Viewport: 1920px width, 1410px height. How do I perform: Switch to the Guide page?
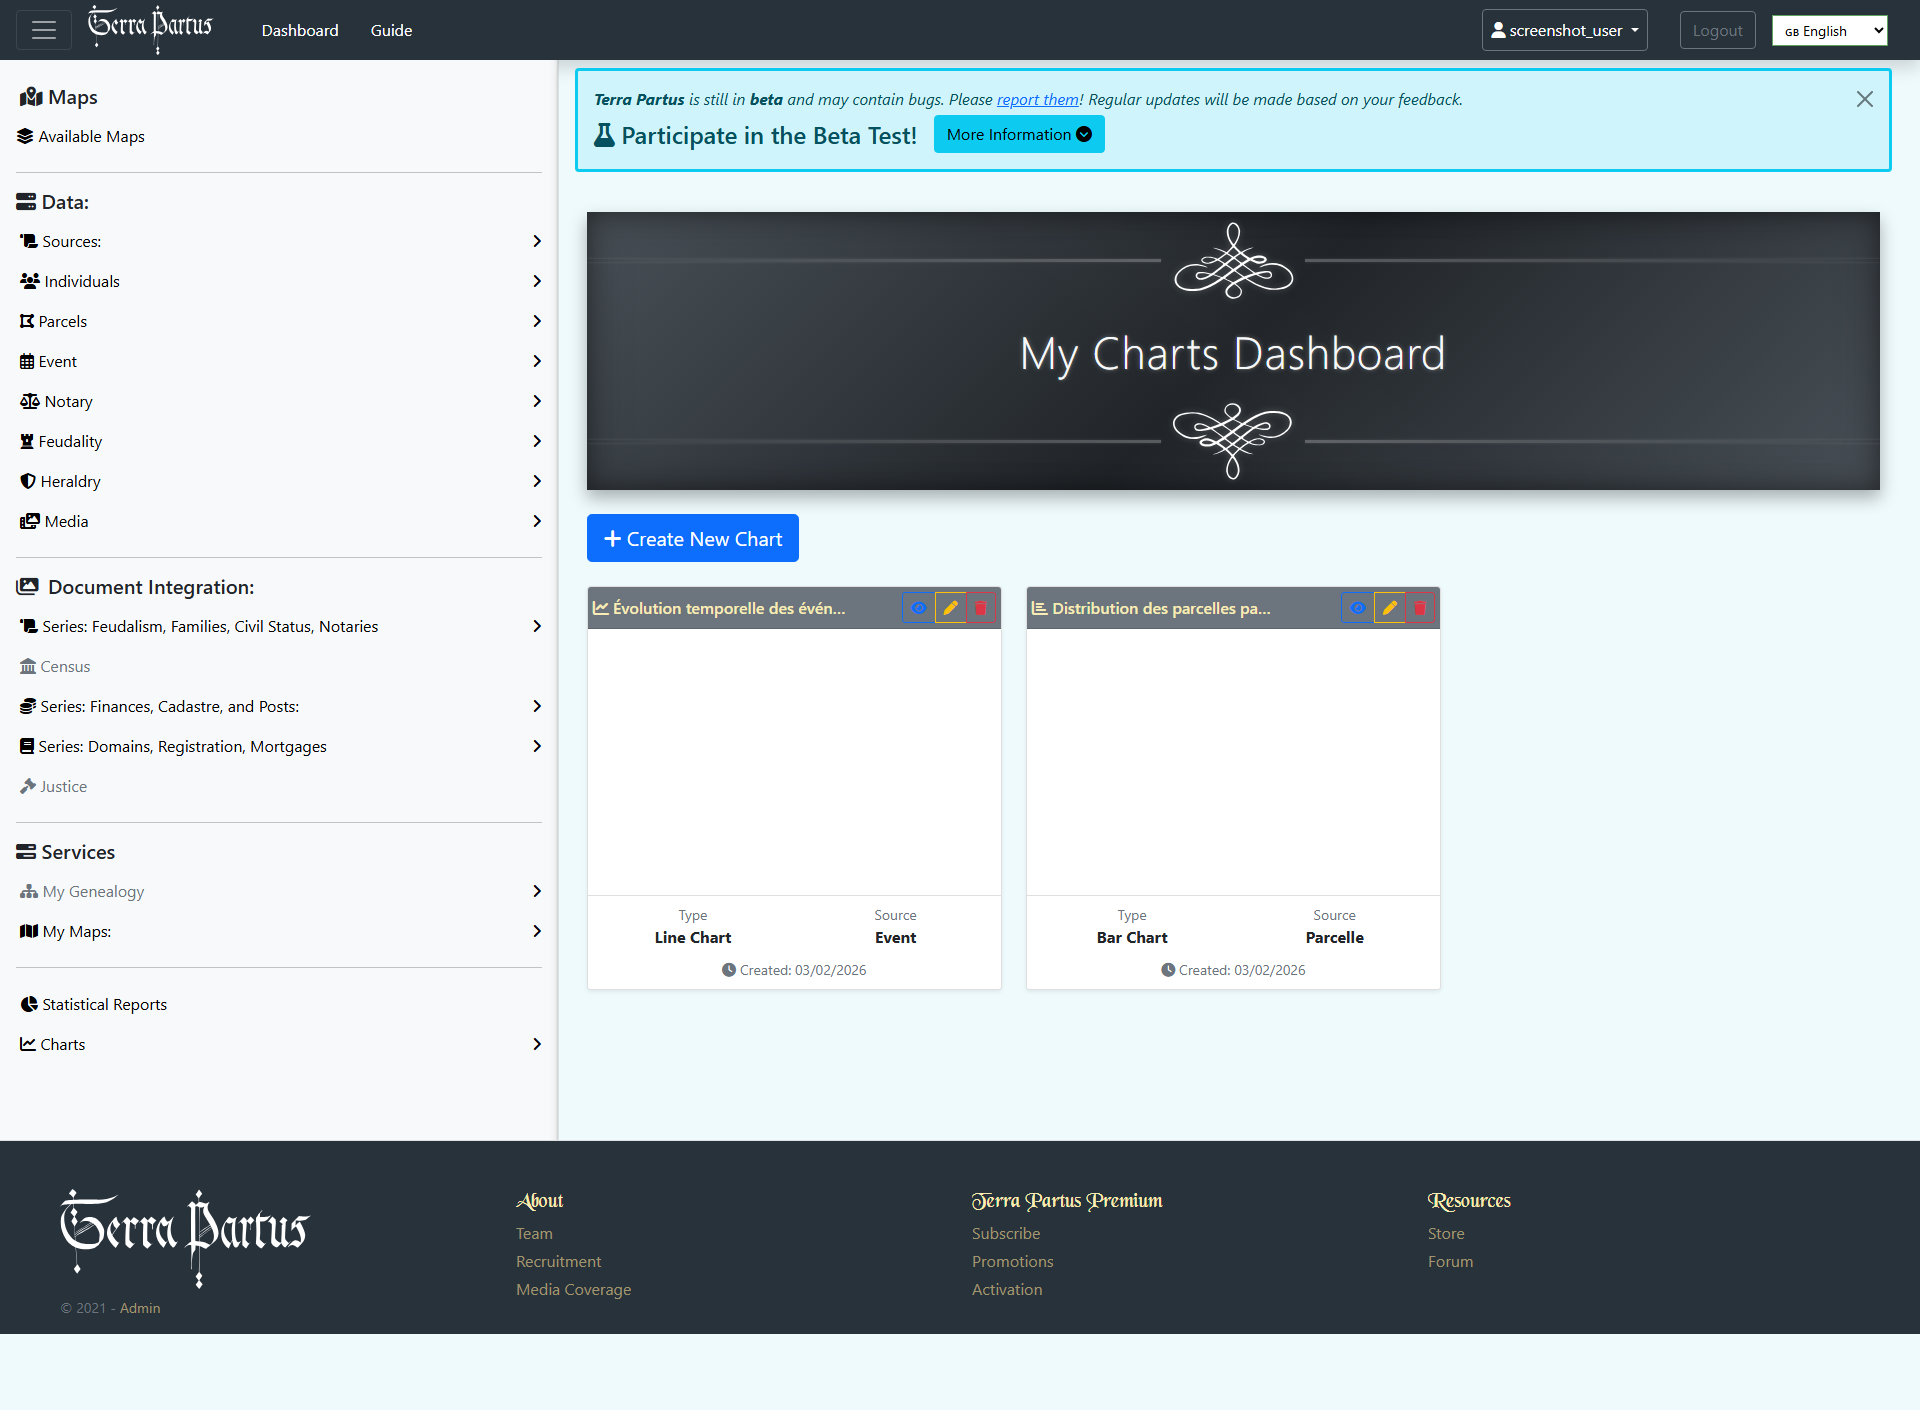(390, 30)
